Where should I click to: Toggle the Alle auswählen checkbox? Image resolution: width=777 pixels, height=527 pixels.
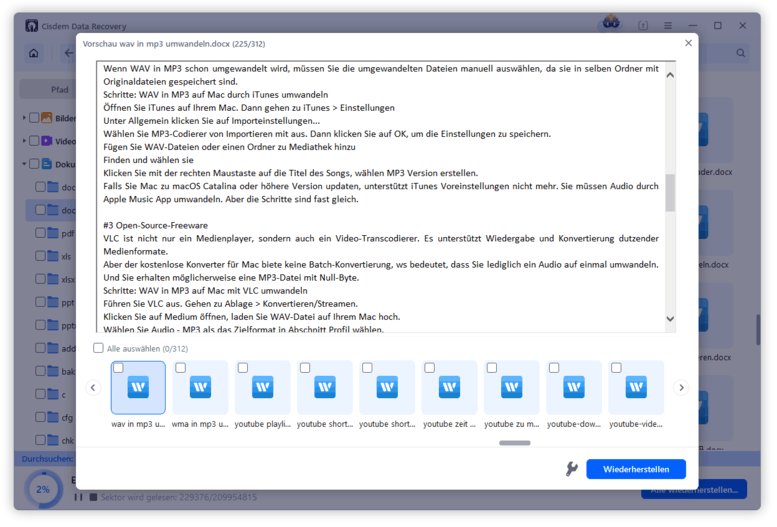(98, 348)
